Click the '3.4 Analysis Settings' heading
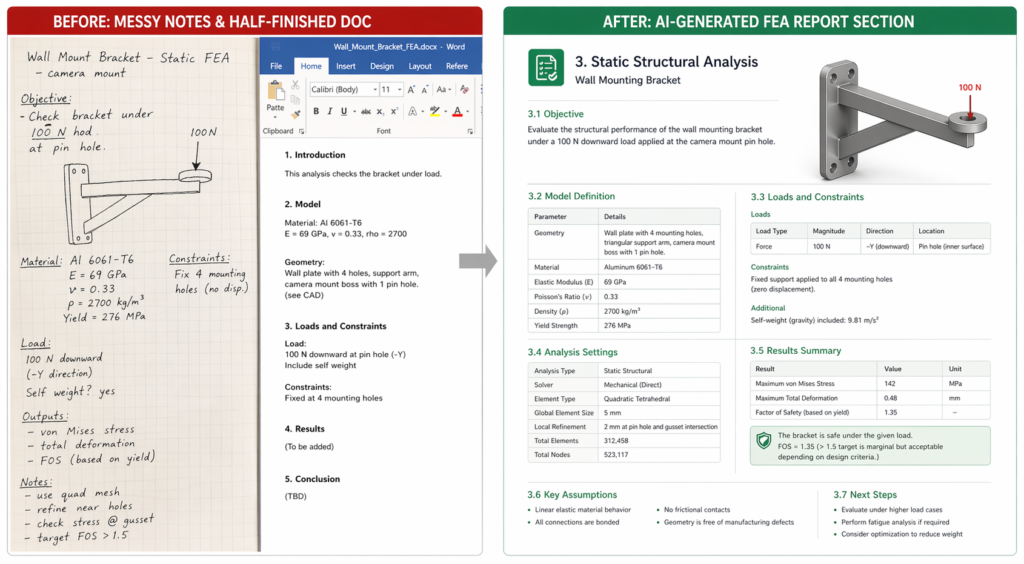Image resolution: width=1024 pixels, height=564 pixels. coord(573,352)
